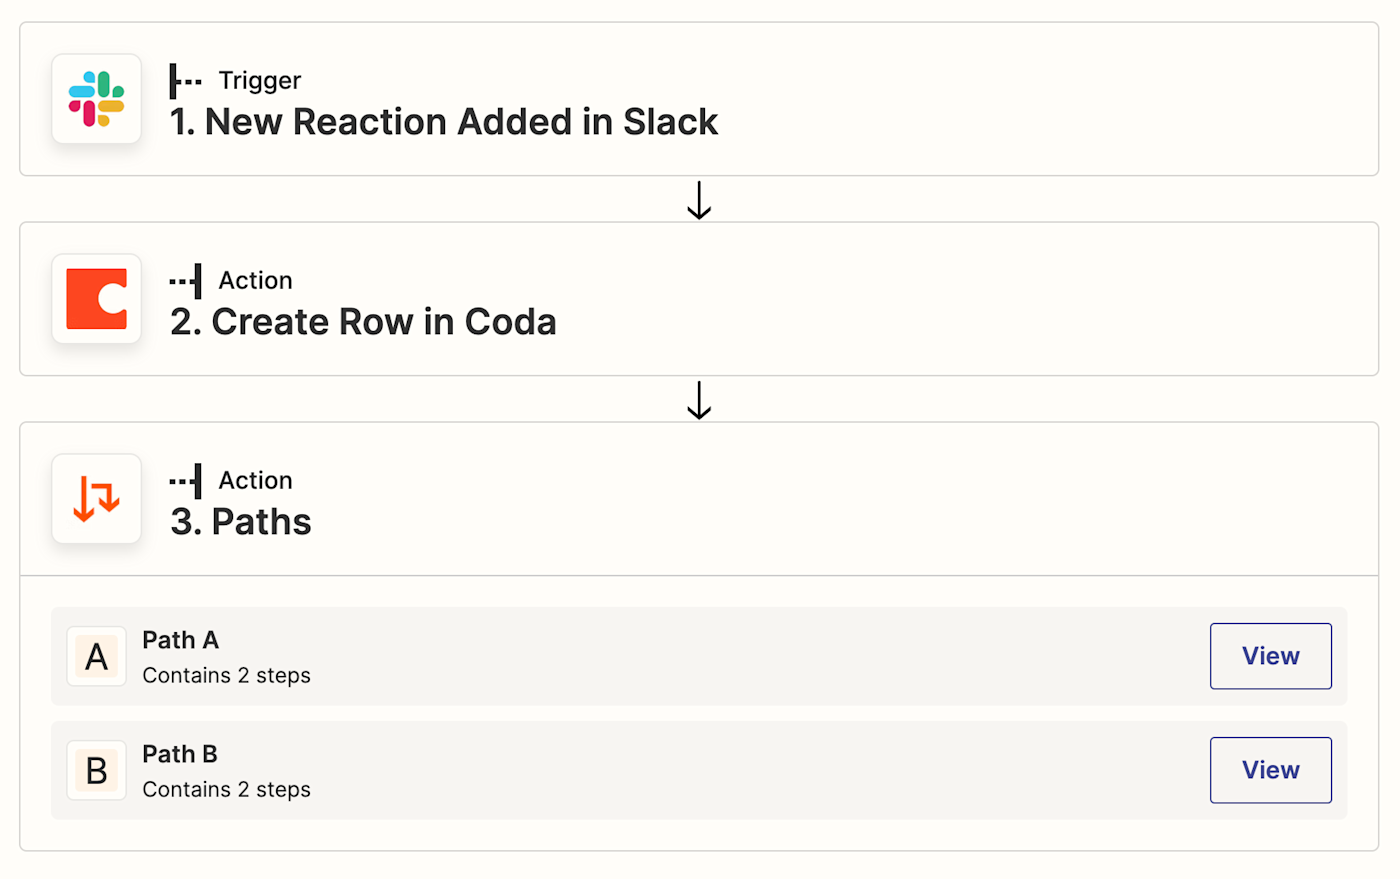Click the Path B letter icon
The width and height of the screenshot is (1400, 879).
point(96,771)
